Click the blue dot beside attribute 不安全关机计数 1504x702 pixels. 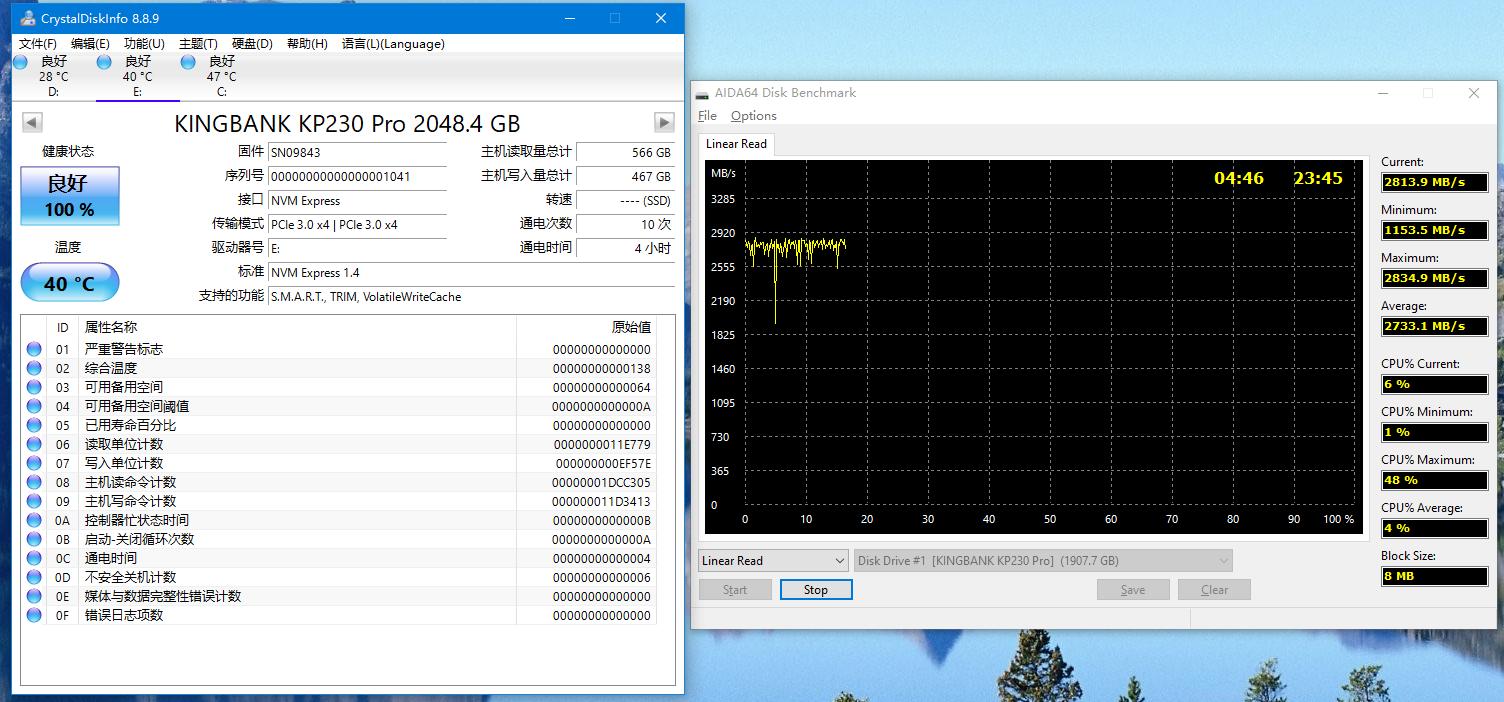33,577
